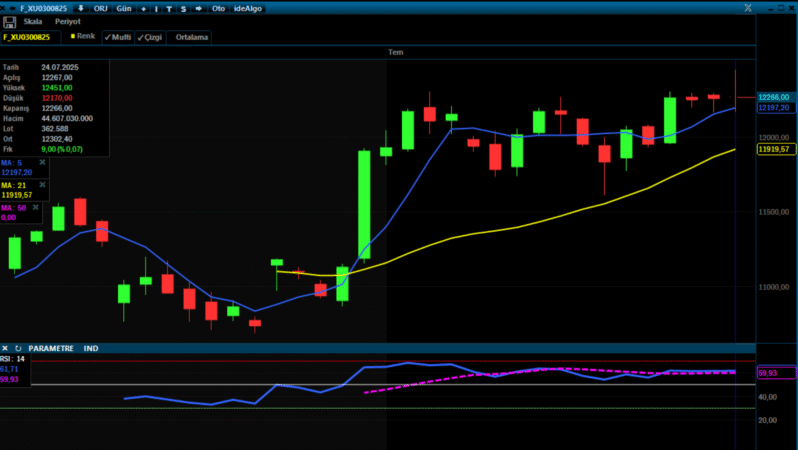Click the 20,00 RSI axis label
This screenshot has height=450, width=798.
click(x=767, y=420)
